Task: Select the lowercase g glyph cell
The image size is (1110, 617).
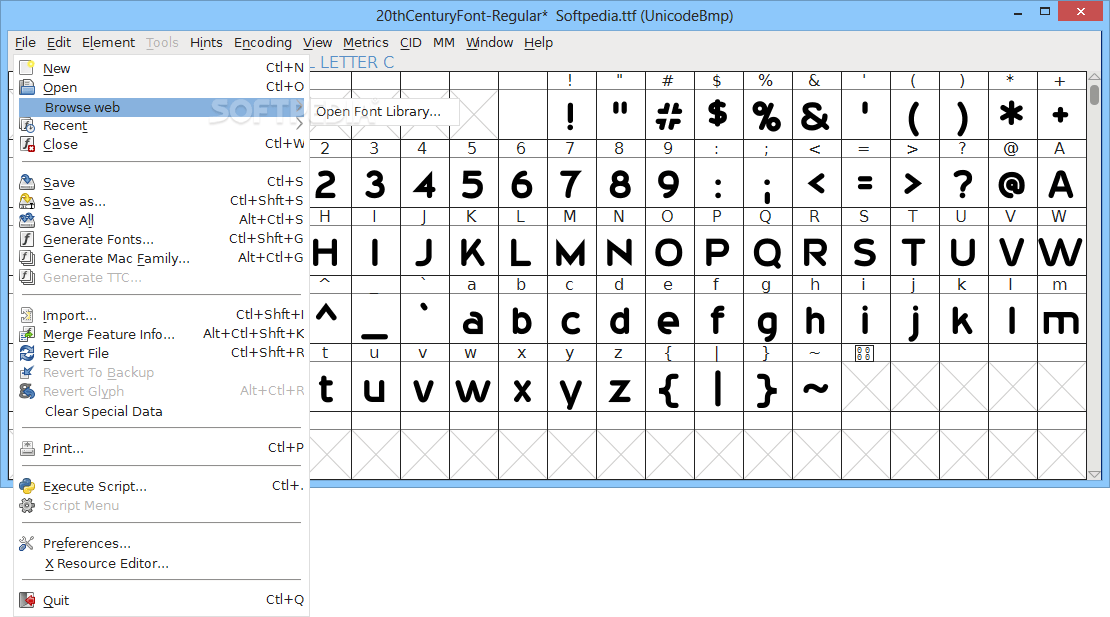Action: [x=767, y=319]
